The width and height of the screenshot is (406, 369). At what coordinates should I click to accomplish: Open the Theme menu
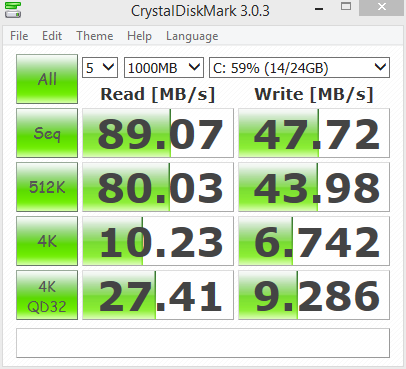[x=95, y=36]
